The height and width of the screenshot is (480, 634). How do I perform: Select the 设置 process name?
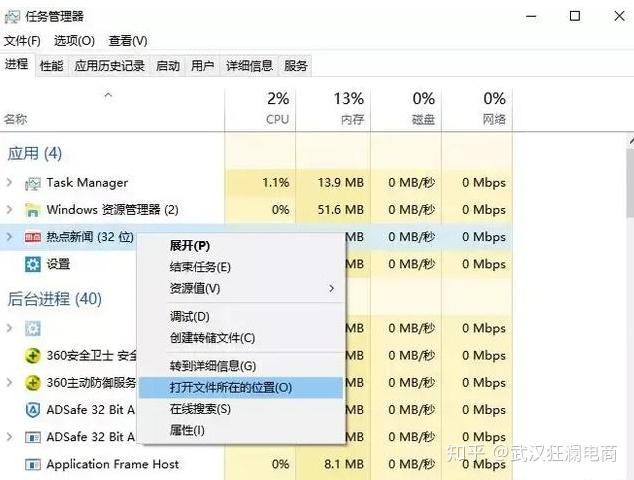pos(58,264)
